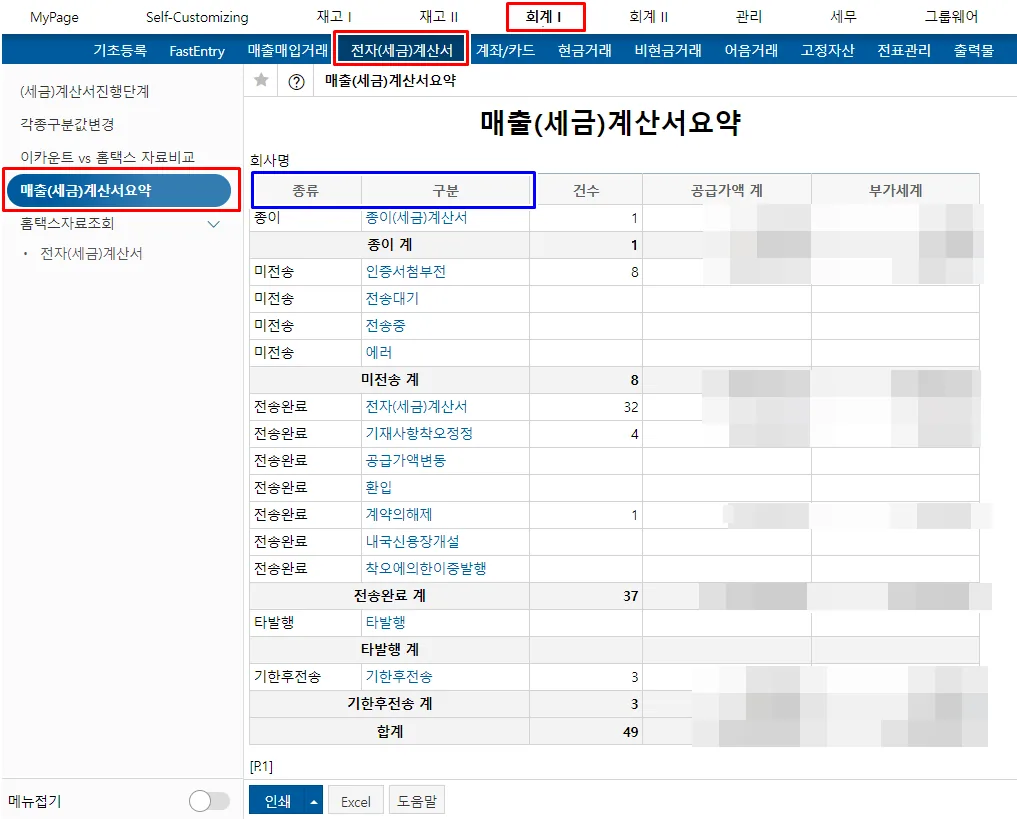Screen dimensions: 1017x819
Task: Click the favorite star icon
Action: coord(261,80)
